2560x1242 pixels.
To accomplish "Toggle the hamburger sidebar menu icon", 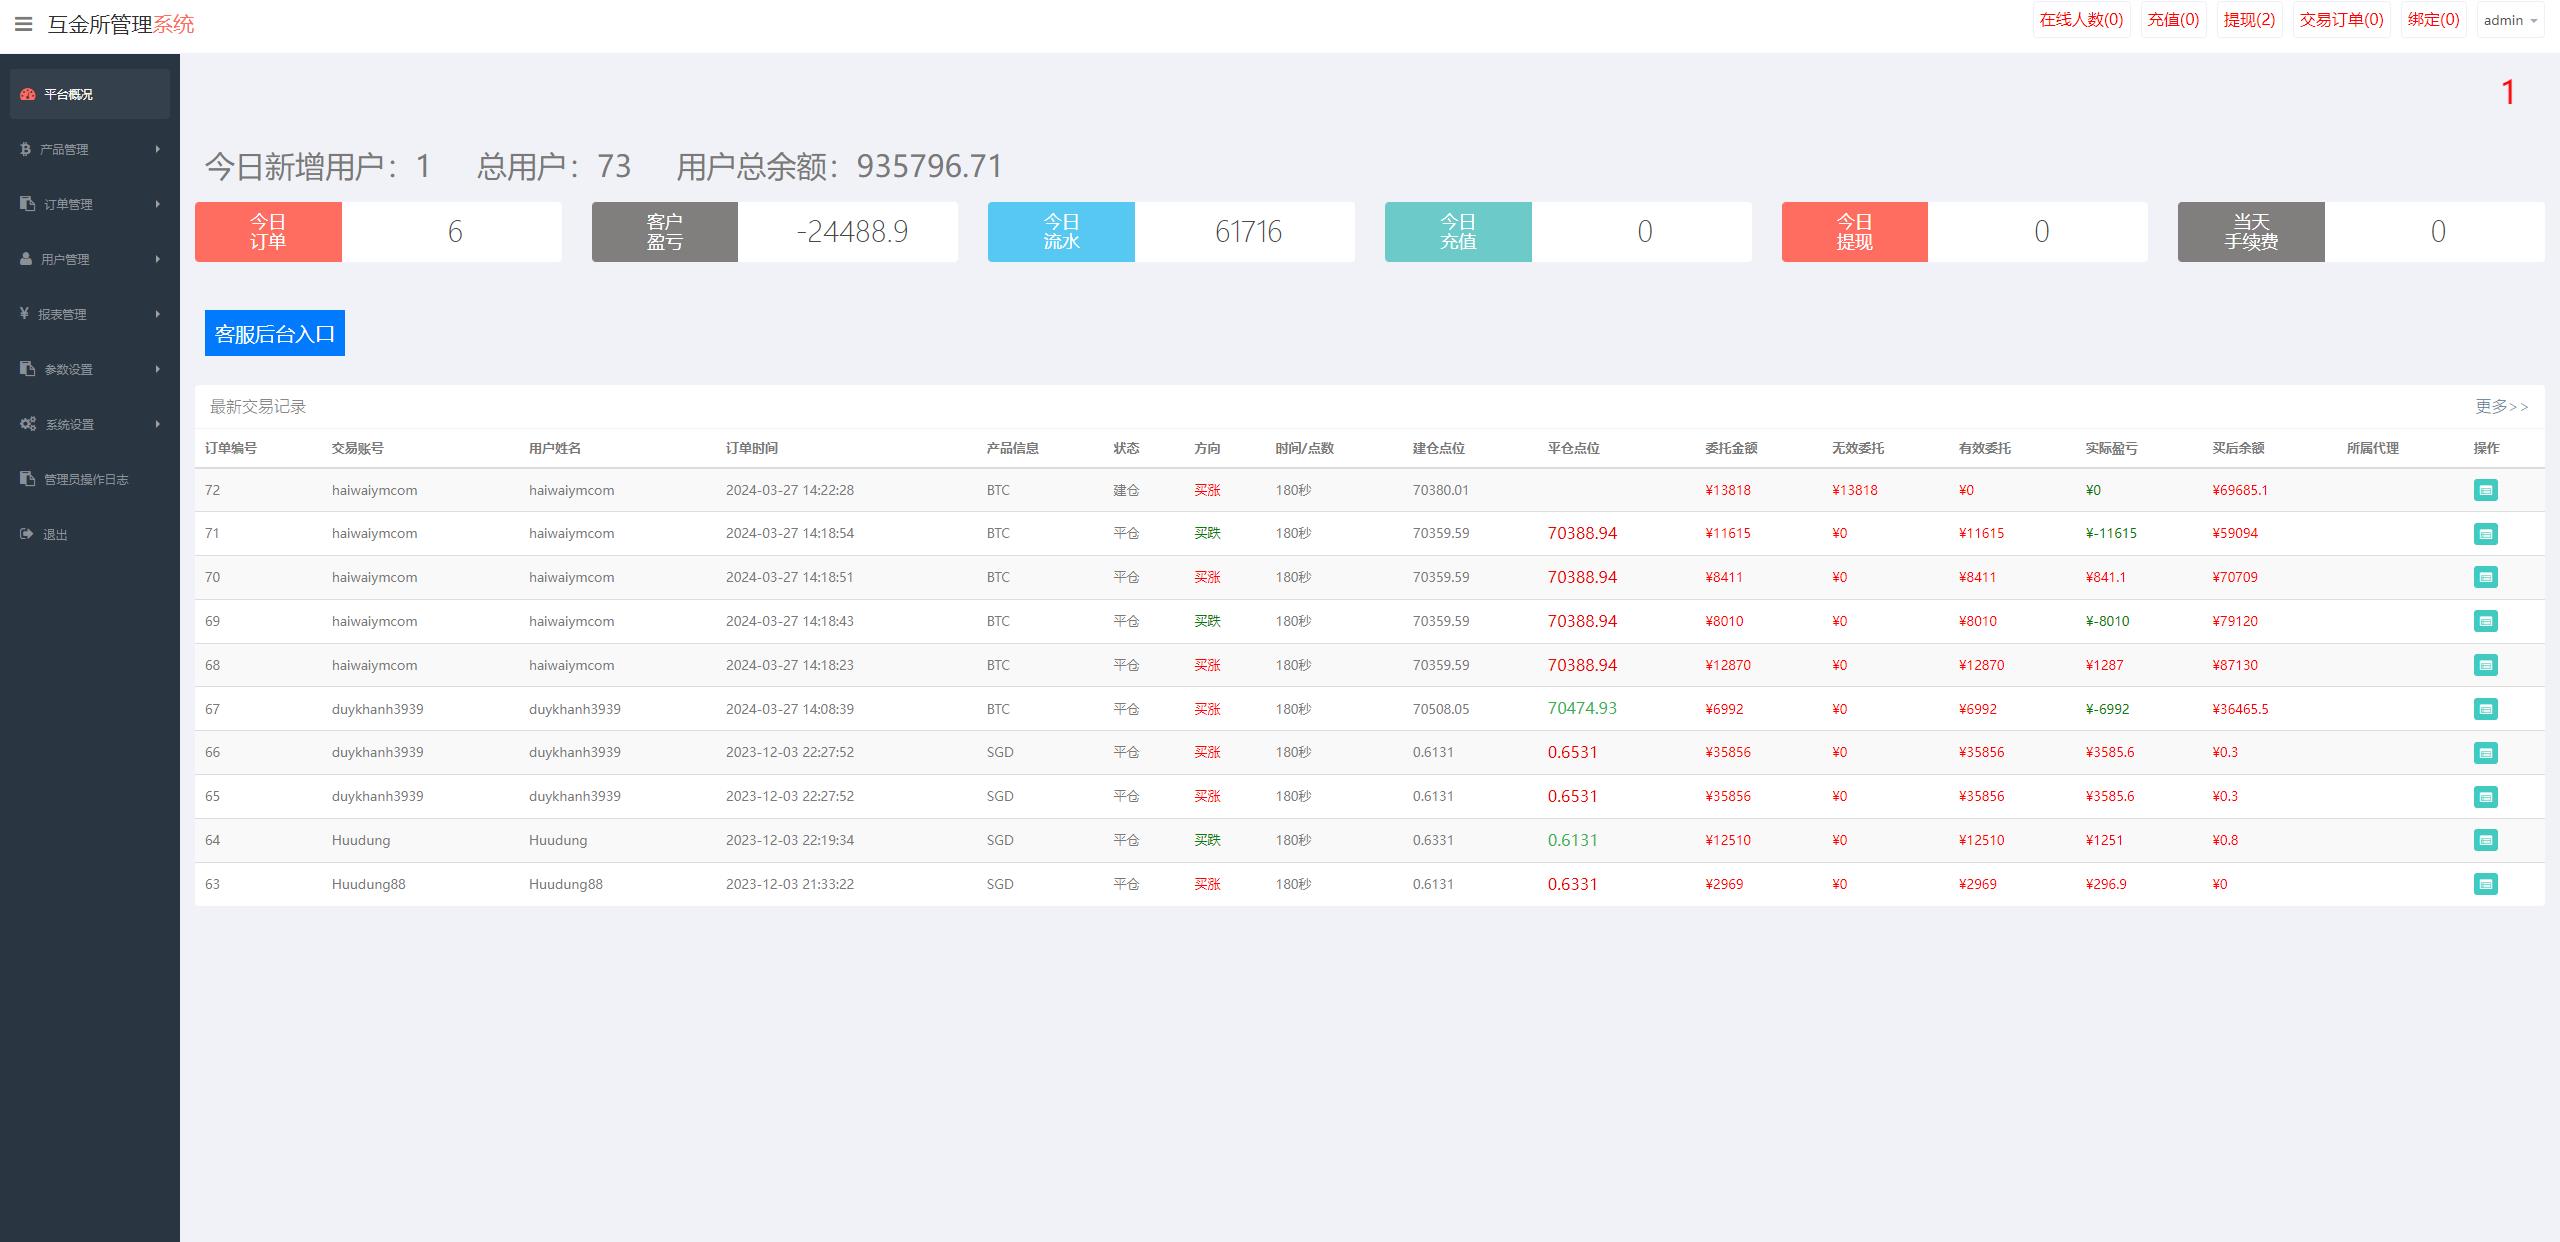I will 23,24.
